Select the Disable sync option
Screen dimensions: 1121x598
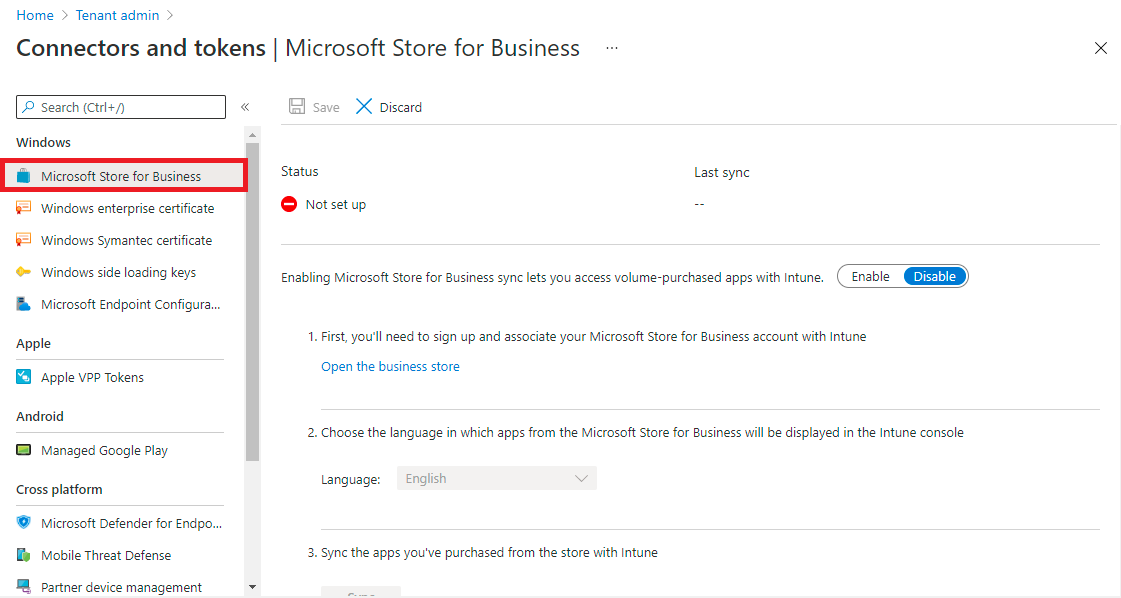pos(934,277)
